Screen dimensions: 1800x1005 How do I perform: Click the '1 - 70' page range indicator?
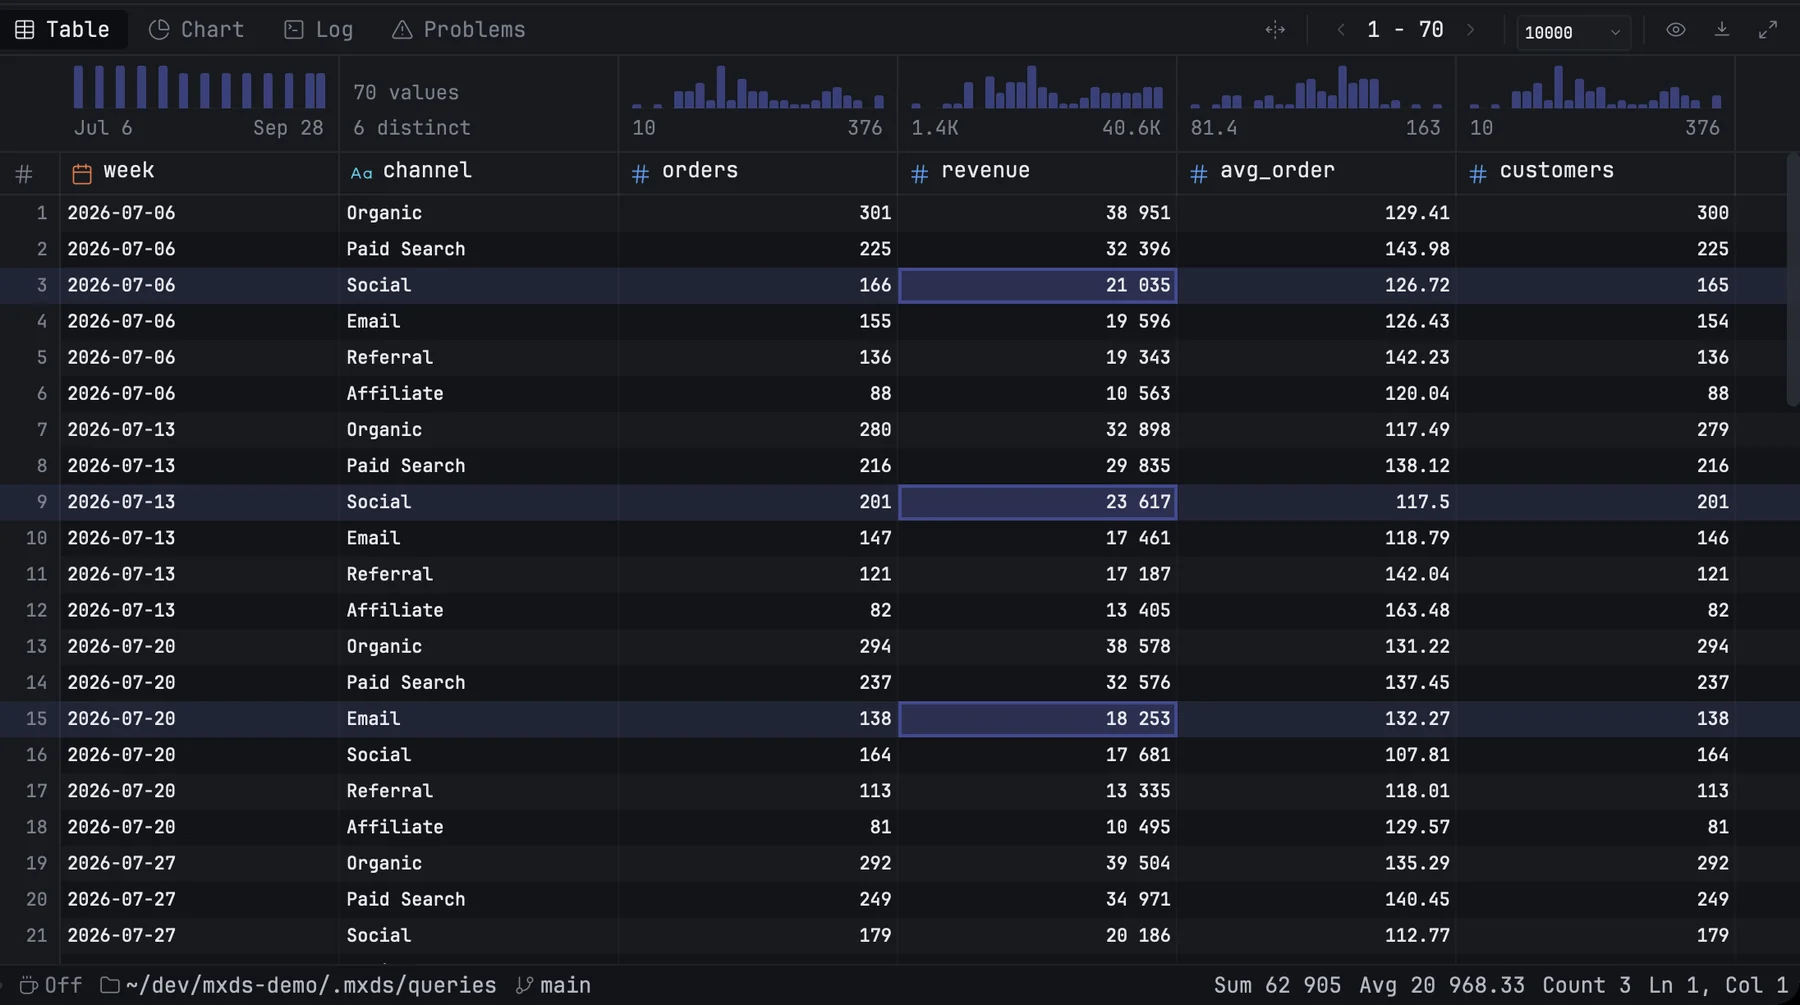pyautogui.click(x=1405, y=30)
